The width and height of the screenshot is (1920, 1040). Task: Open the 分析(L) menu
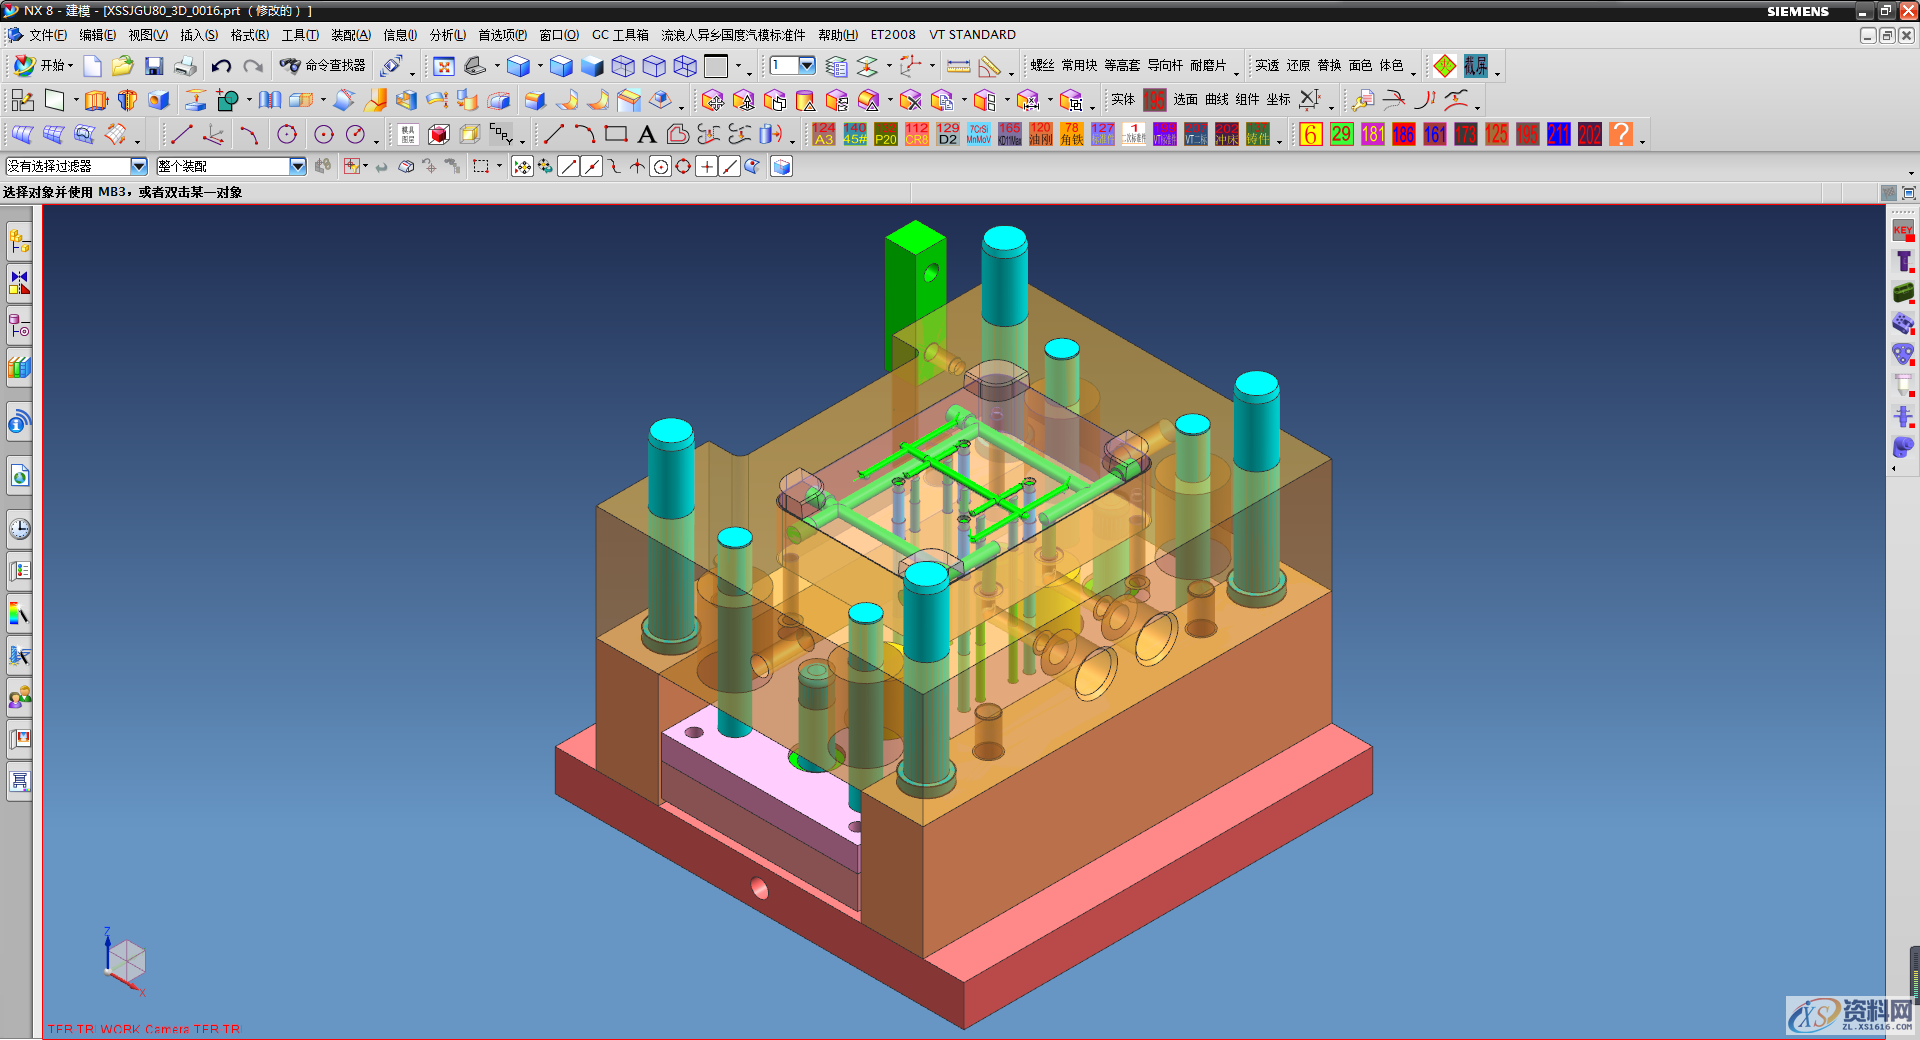tap(447, 35)
